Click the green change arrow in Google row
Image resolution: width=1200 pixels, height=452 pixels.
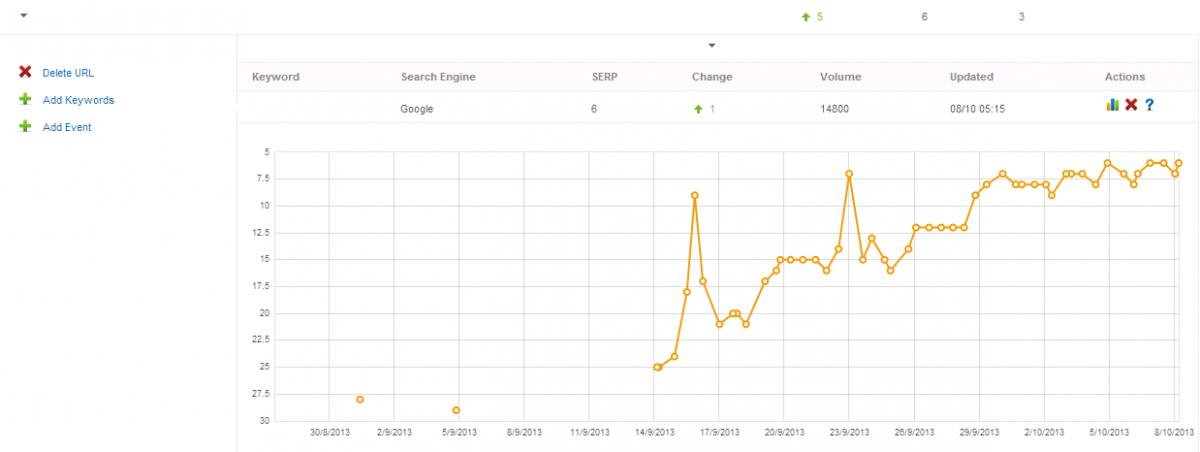698,109
